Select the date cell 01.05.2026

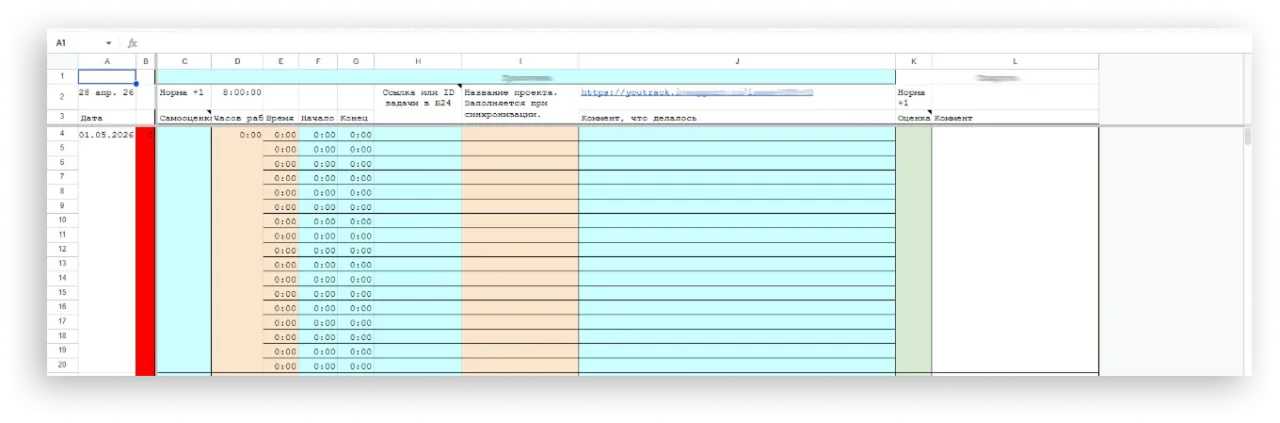[x=106, y=134]
